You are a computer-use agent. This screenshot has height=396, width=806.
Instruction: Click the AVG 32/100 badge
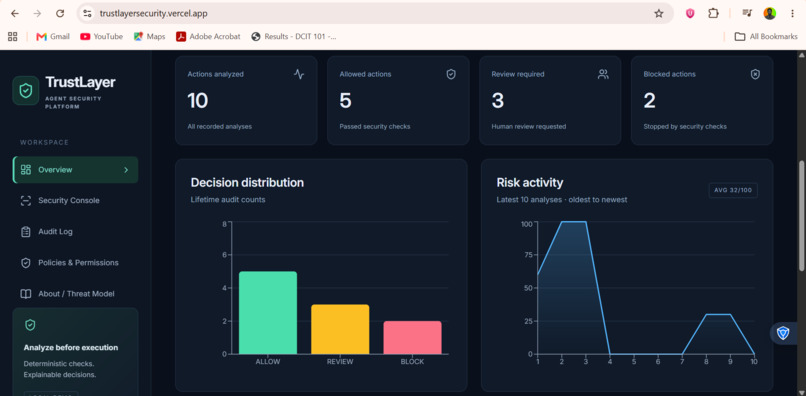733,190
